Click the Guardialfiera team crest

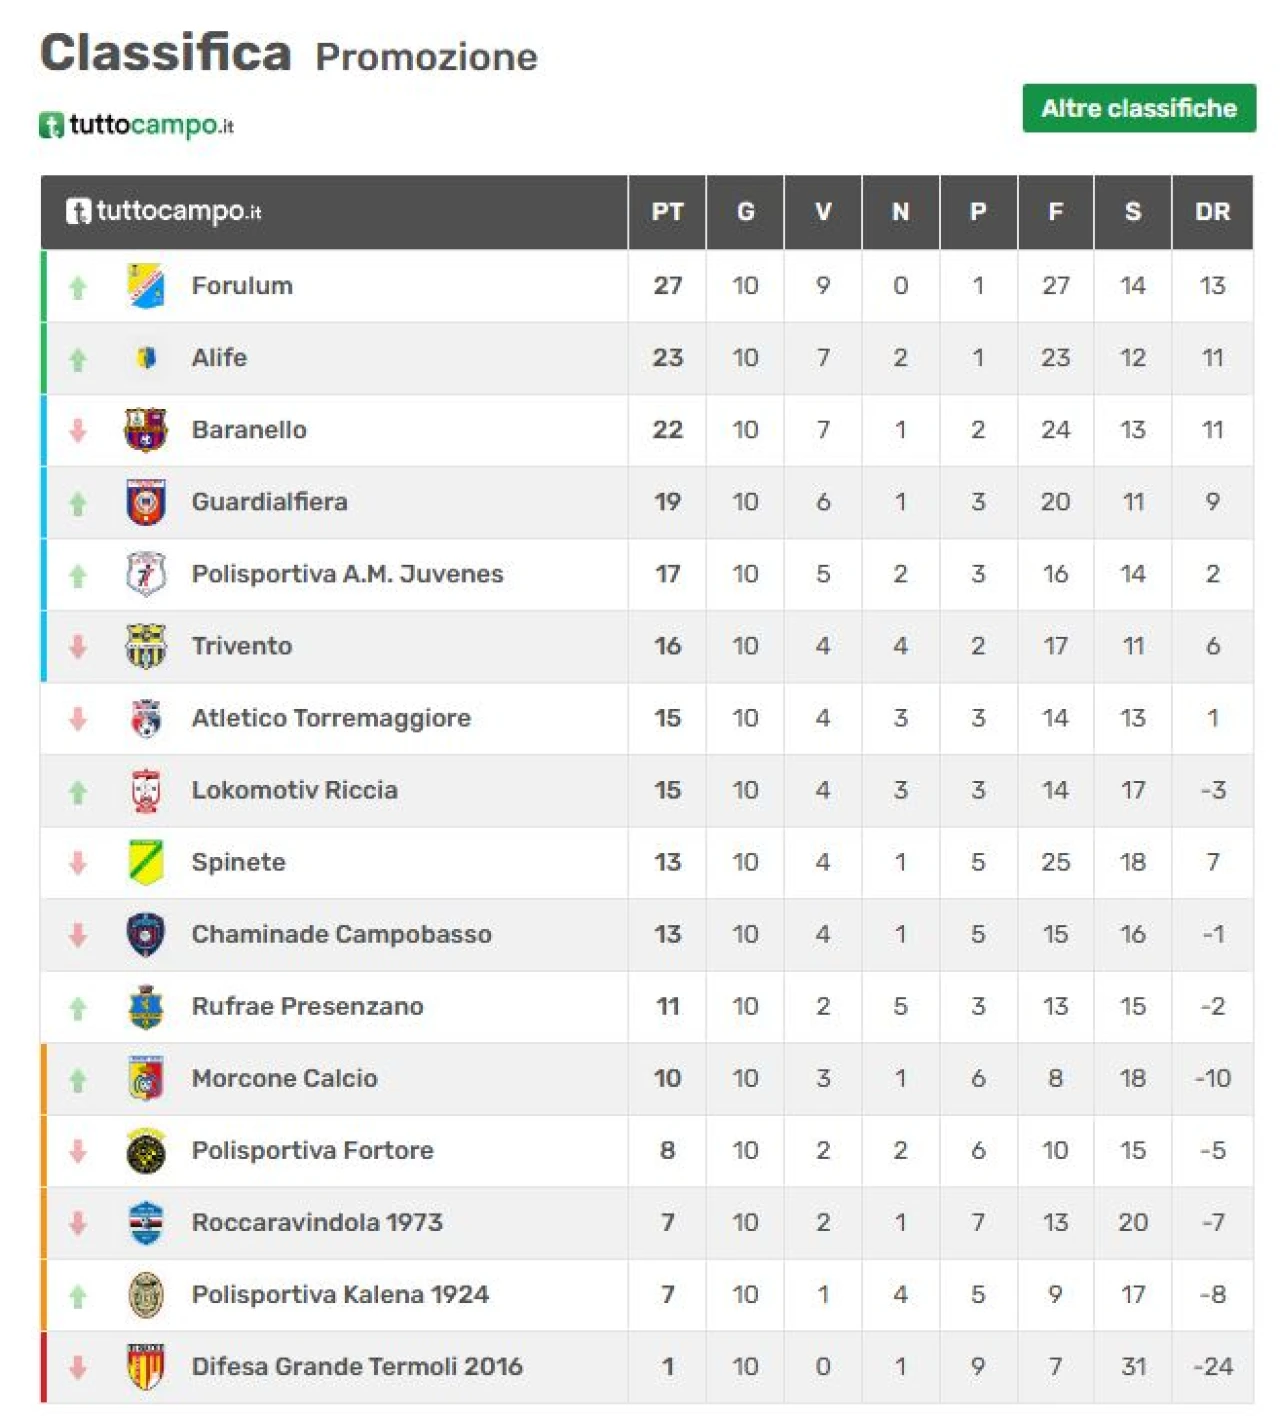146,502
